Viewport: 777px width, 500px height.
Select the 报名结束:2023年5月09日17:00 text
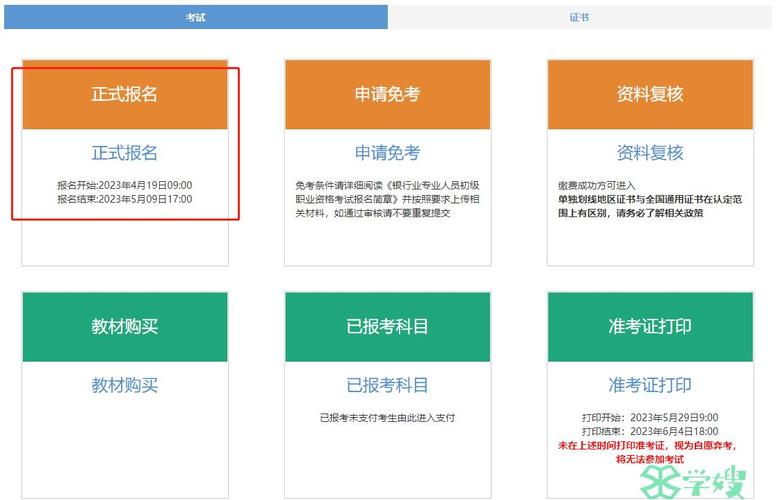pyautogui.click(x=124, y=199)
